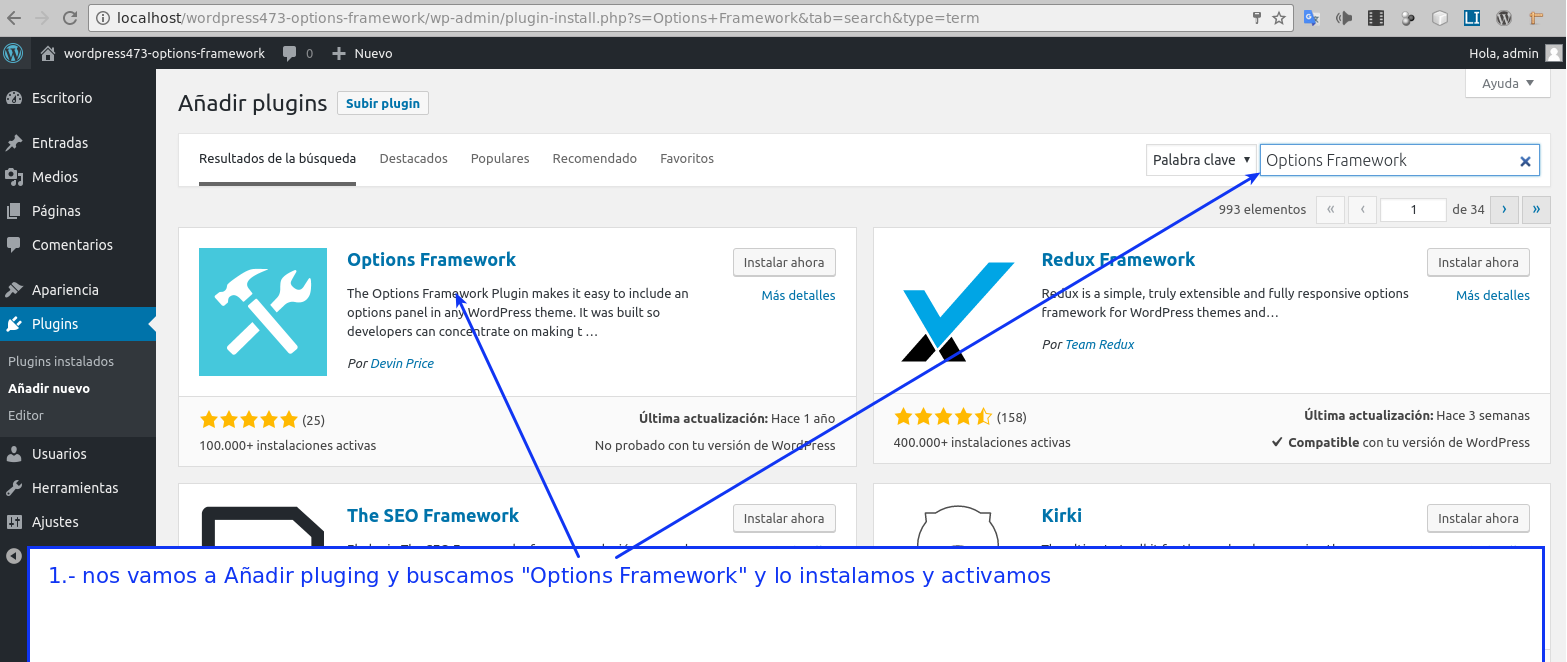Switch to Resultados de la búsqueda tab

pos(277,159)
